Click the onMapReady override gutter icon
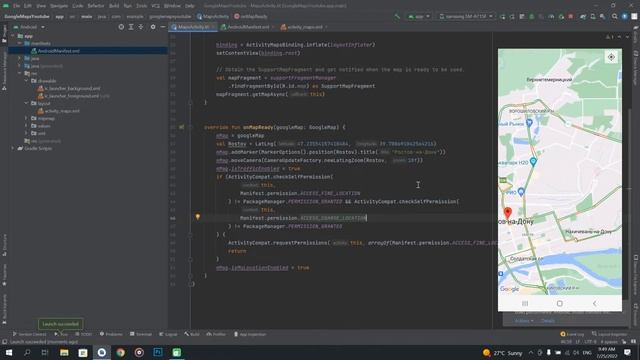Image resolution: width=640 pixels, height=360 pixels. coord(181,127)
